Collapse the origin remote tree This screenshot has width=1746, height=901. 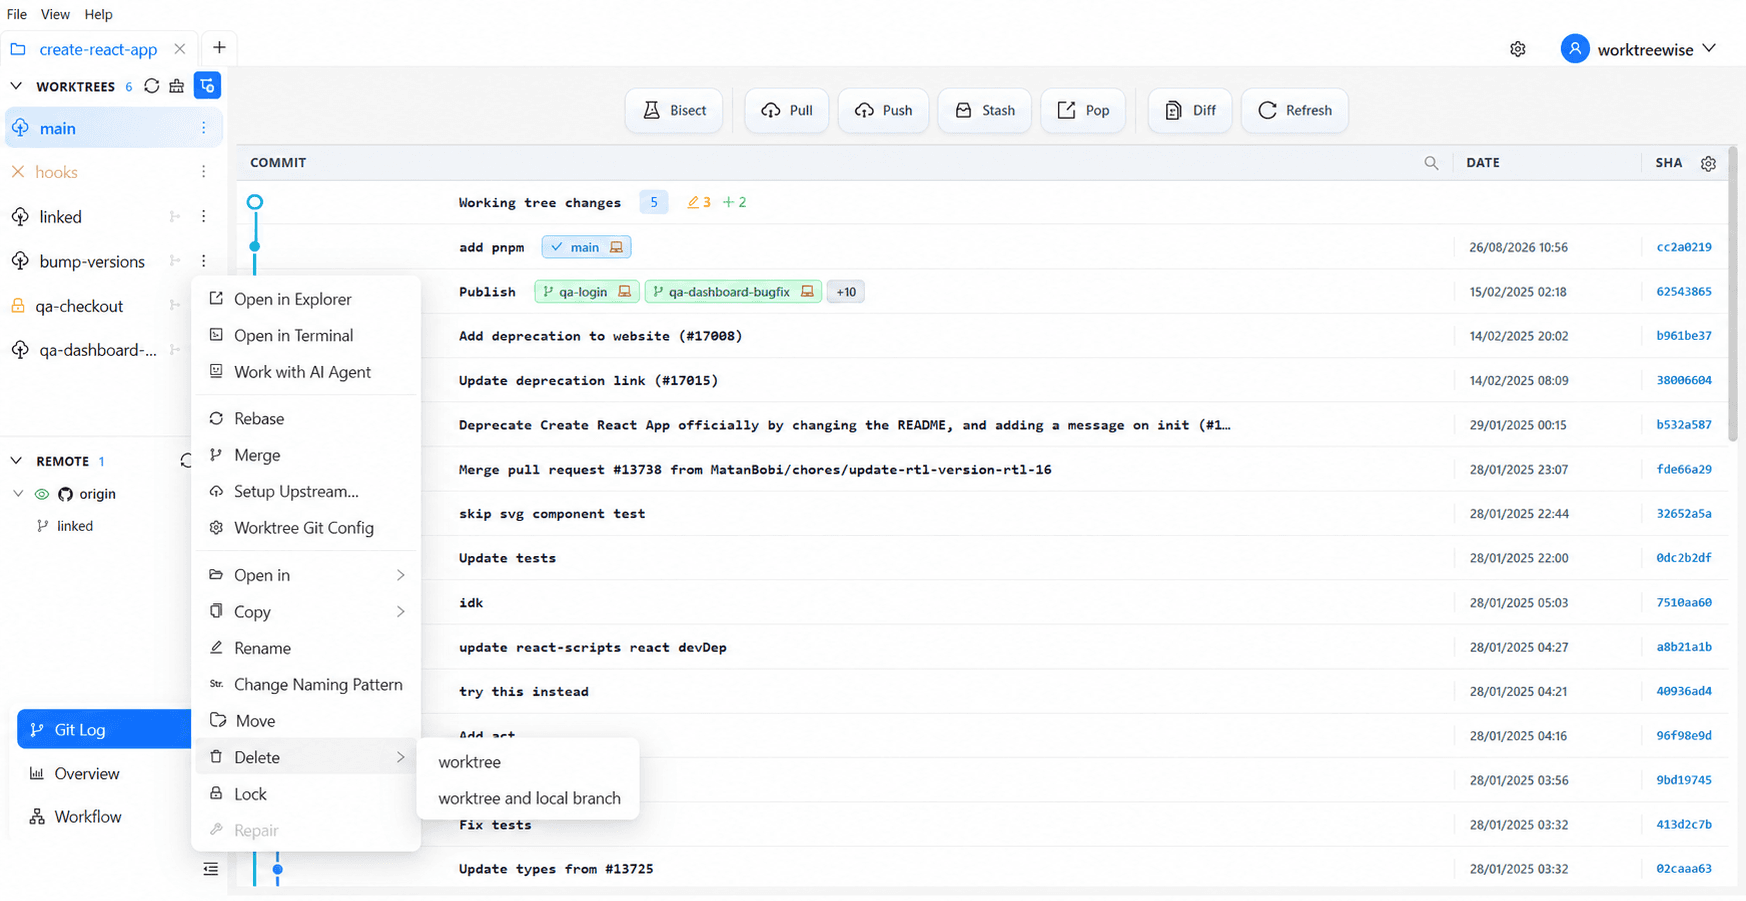click(18, 494)
